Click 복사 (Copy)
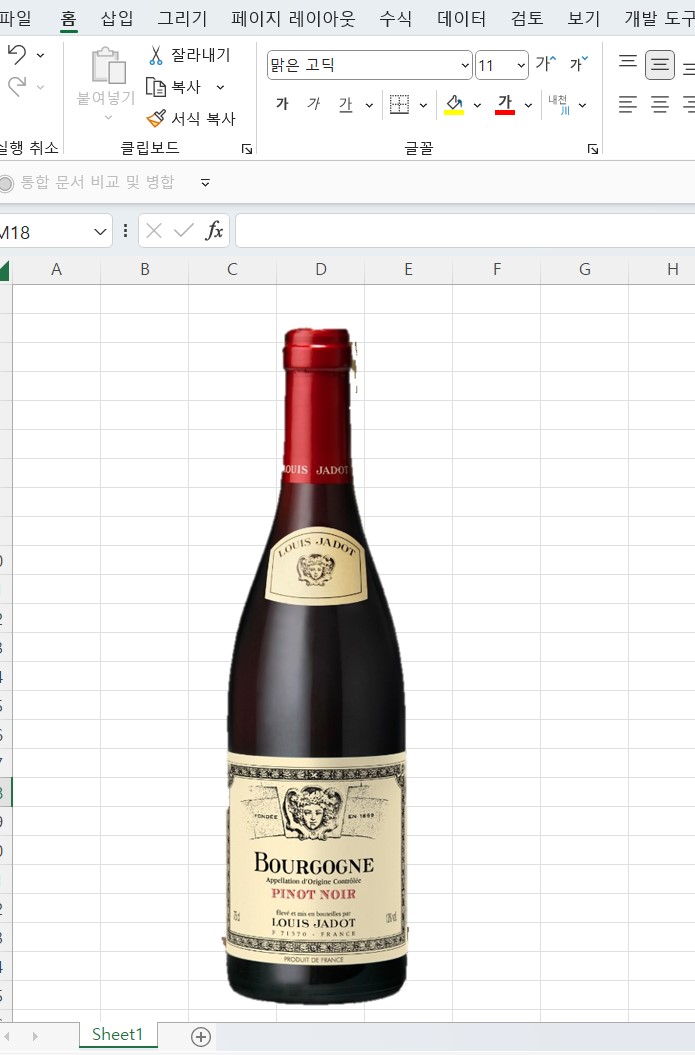The width and height of the screenshot is (695, 1055). point(174,87)
